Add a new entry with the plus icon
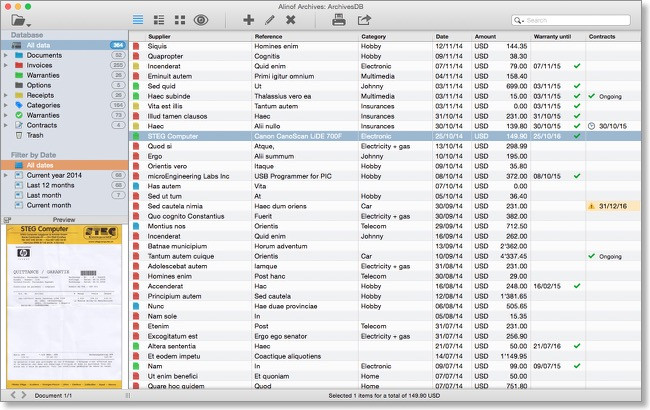The width and height of the screenshot is (650, 410). click(249, 19)
